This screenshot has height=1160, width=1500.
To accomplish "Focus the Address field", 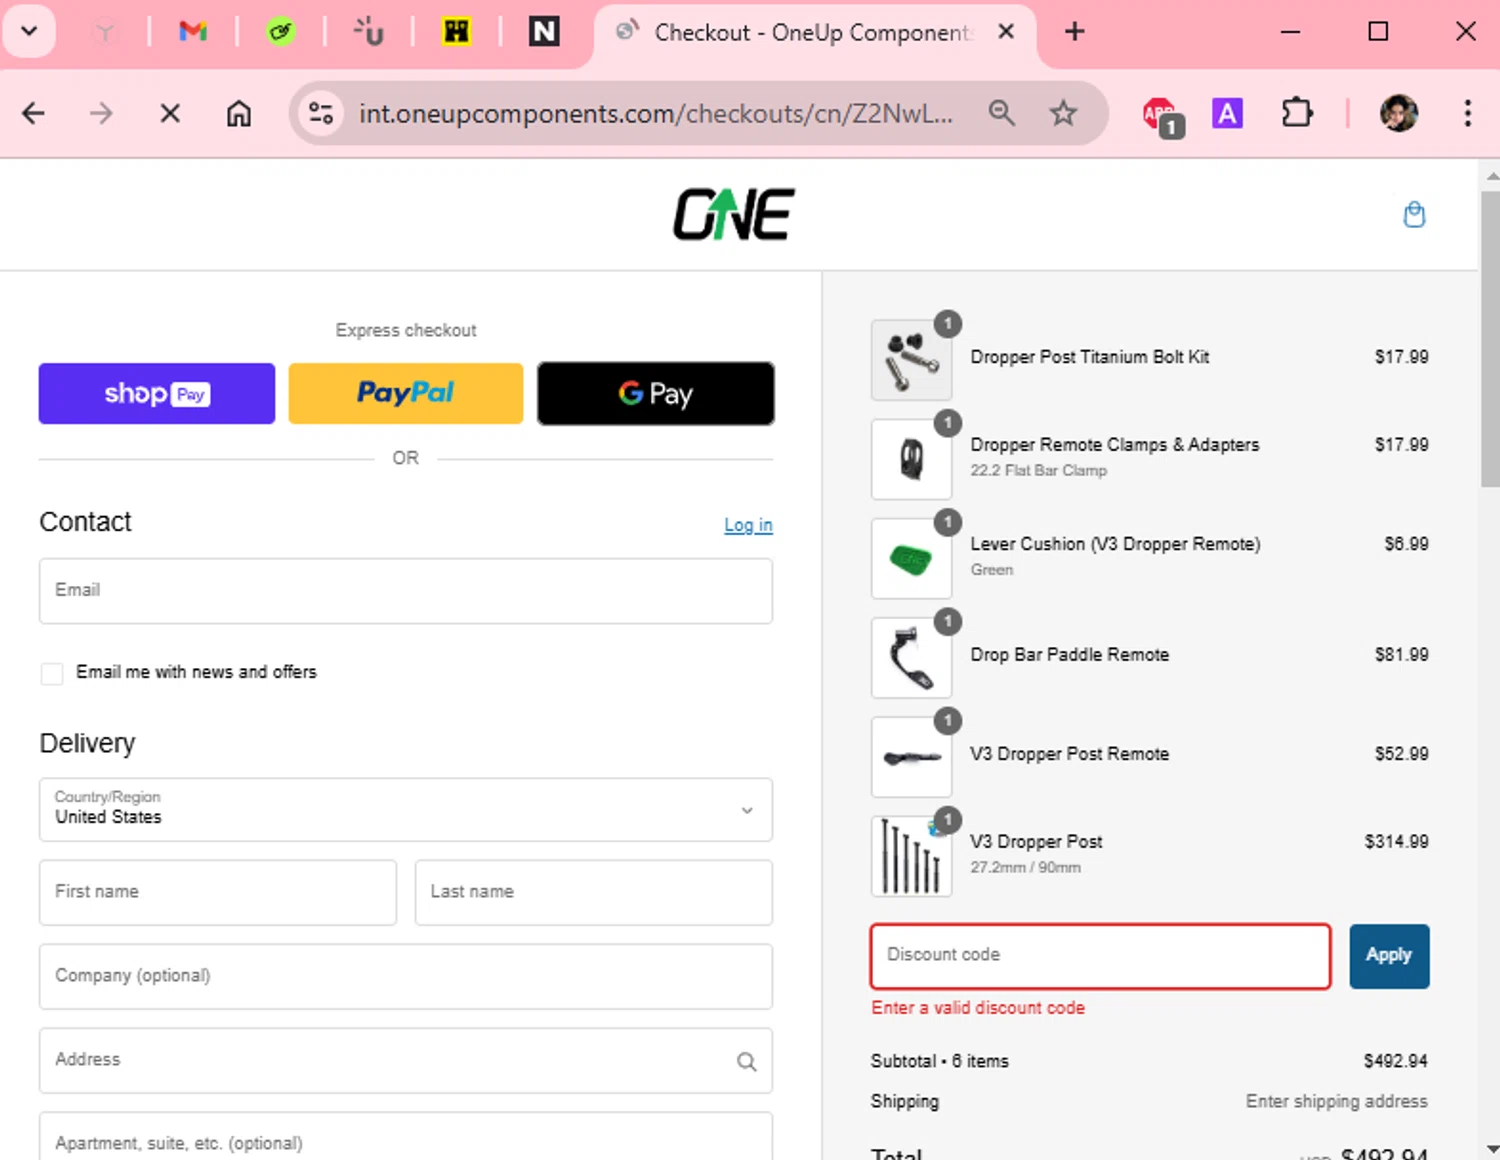I will (406, 1060).
